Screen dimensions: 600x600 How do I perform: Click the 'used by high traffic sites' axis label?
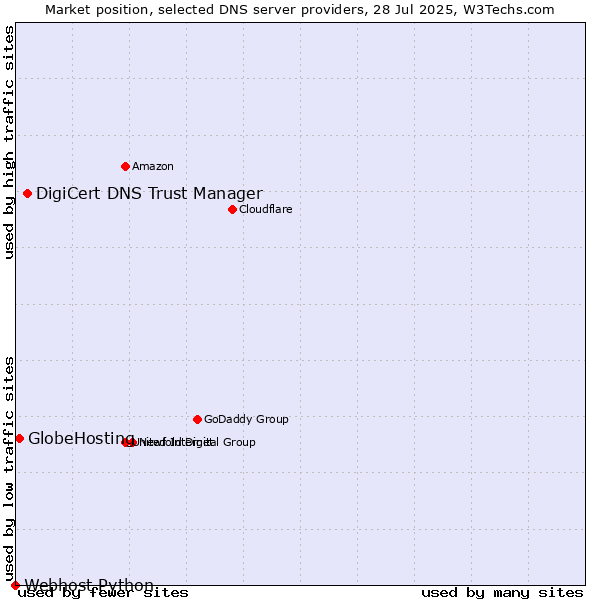[x=9, y=142]
